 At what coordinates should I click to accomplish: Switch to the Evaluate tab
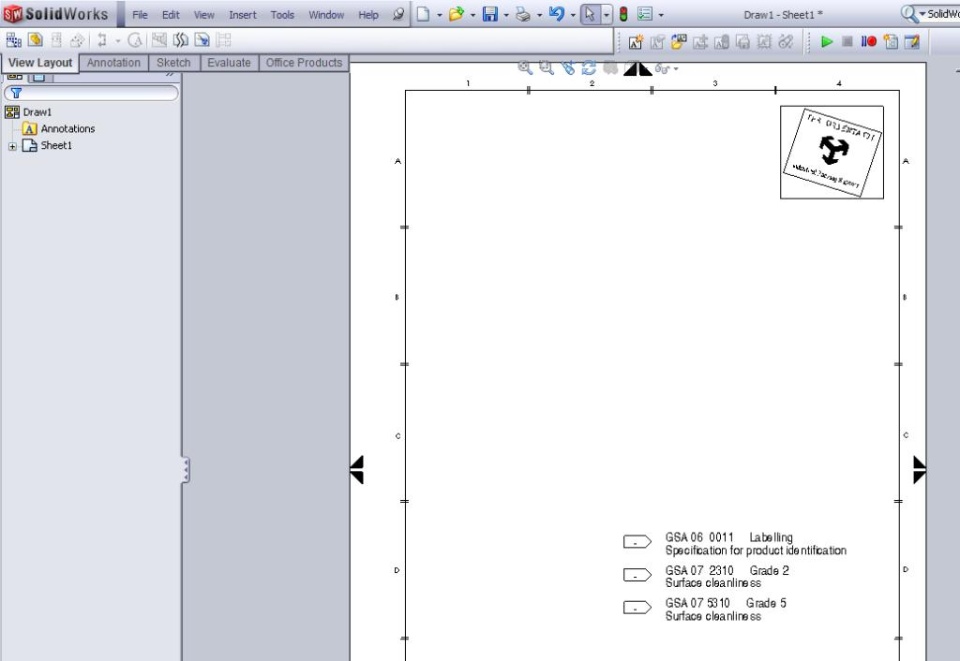tap(228, 62)
